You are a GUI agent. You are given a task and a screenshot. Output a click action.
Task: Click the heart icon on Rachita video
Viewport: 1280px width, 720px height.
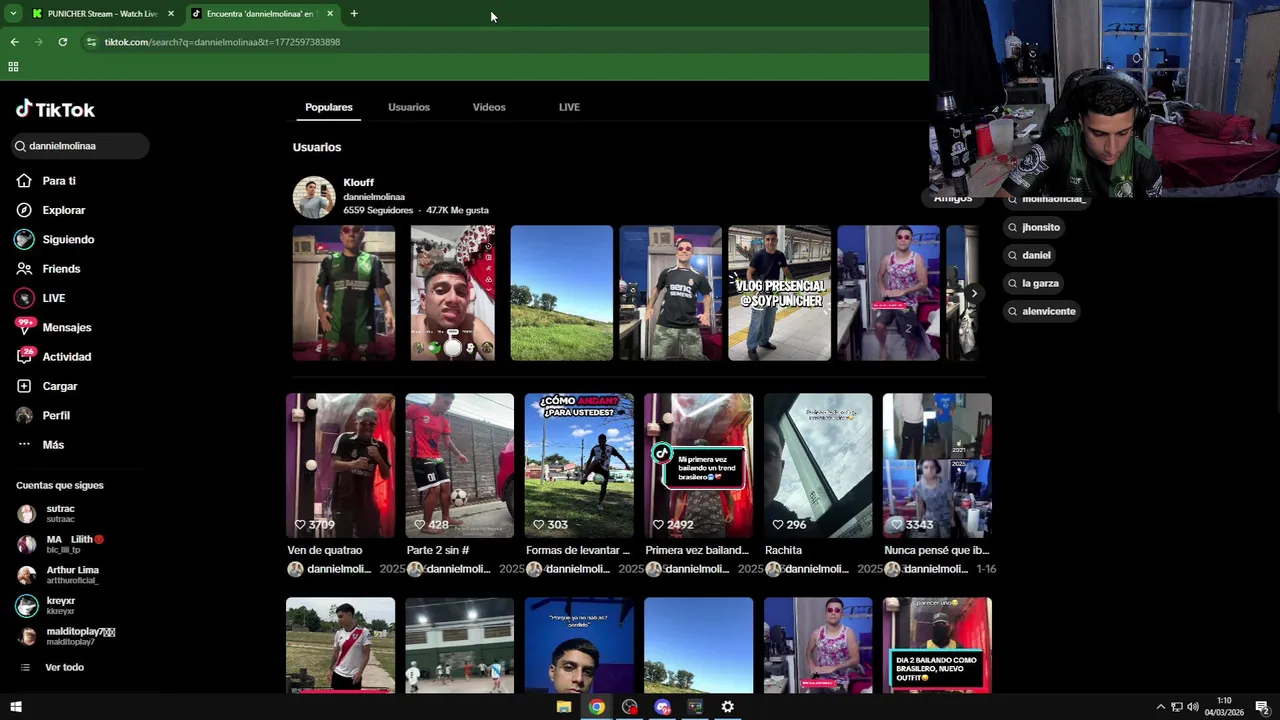(777, 525)
